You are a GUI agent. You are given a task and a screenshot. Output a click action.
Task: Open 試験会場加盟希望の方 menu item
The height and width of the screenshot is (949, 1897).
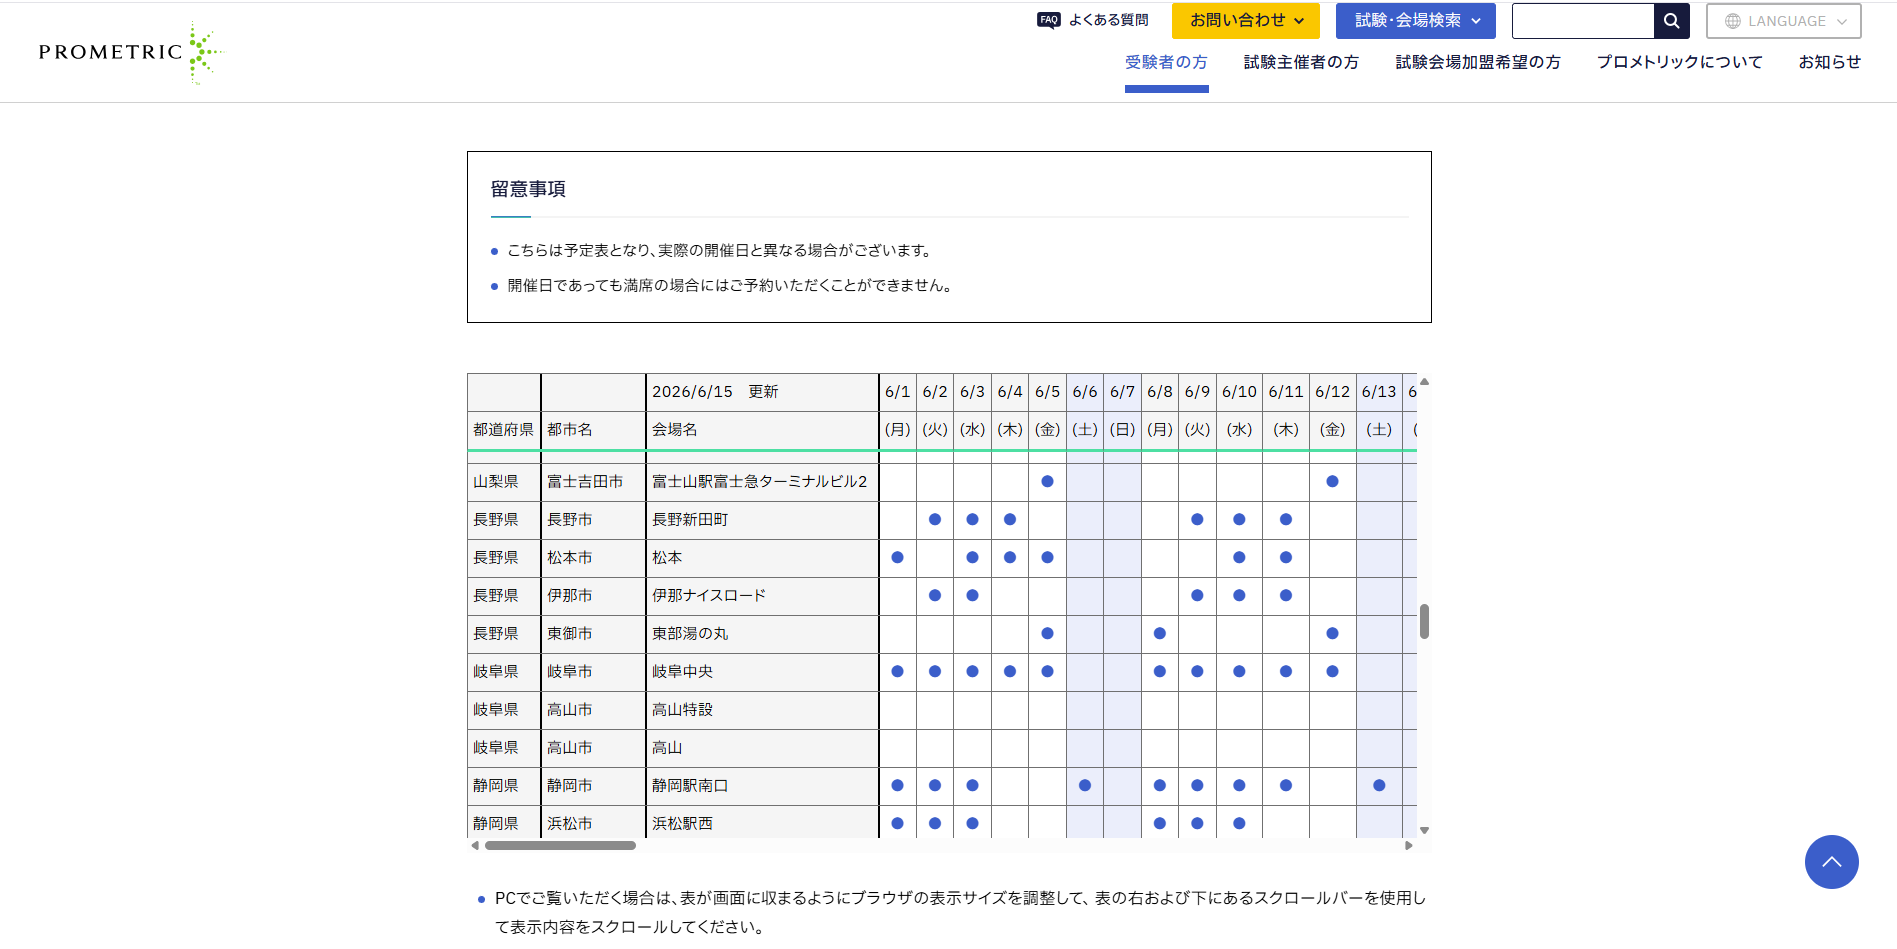click(x=1478, y=62)
